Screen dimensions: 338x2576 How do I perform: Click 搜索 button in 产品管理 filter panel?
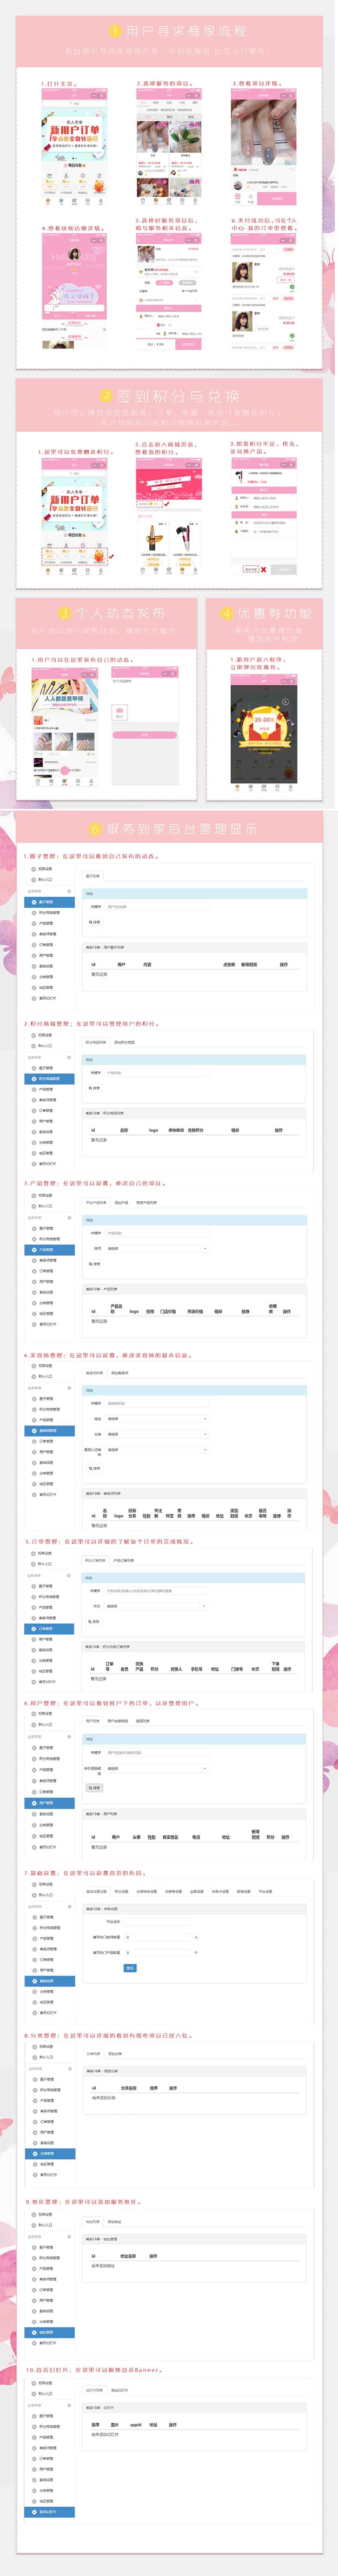(x=94, y=1264)
